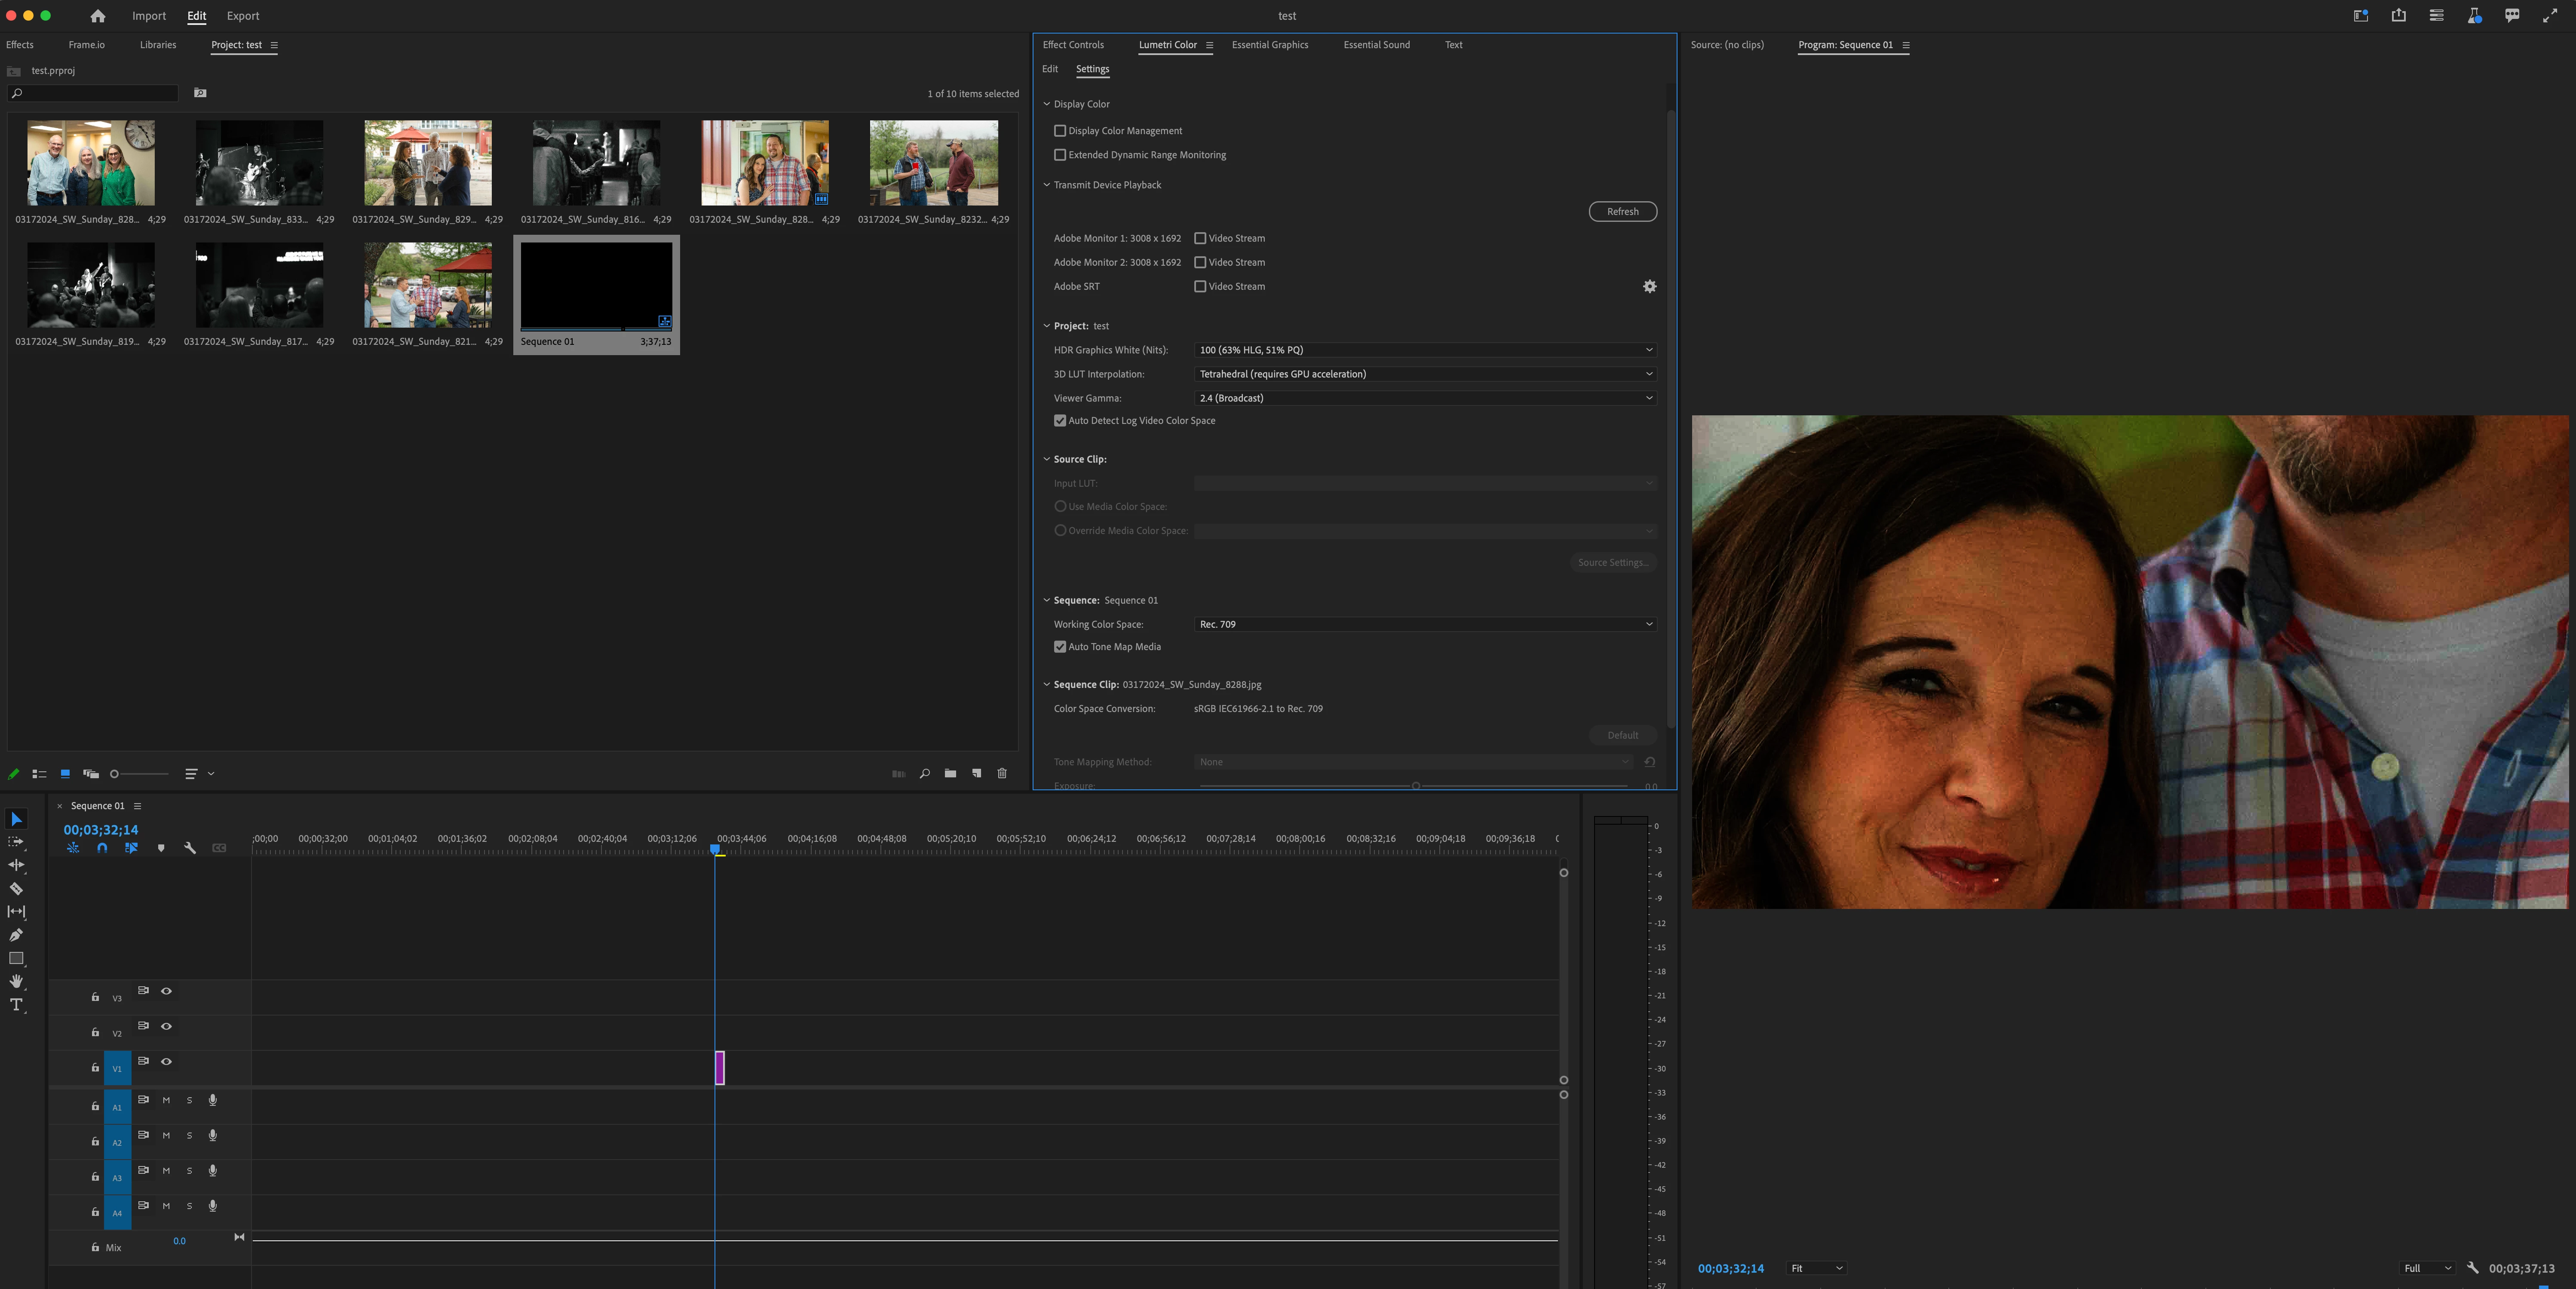Click the trash icon in Project panel
2576x1289 pixels.
(x=1002, y=773)
